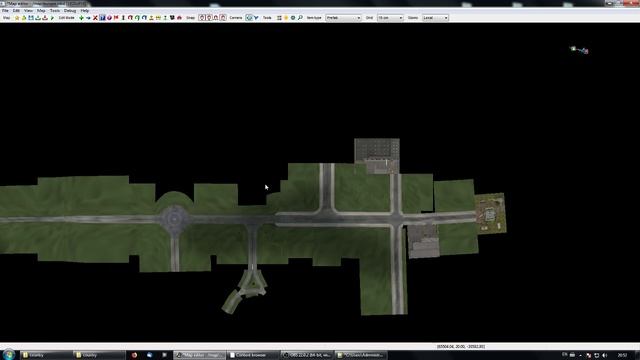Select the blue arrow Move Item tool

88,18
